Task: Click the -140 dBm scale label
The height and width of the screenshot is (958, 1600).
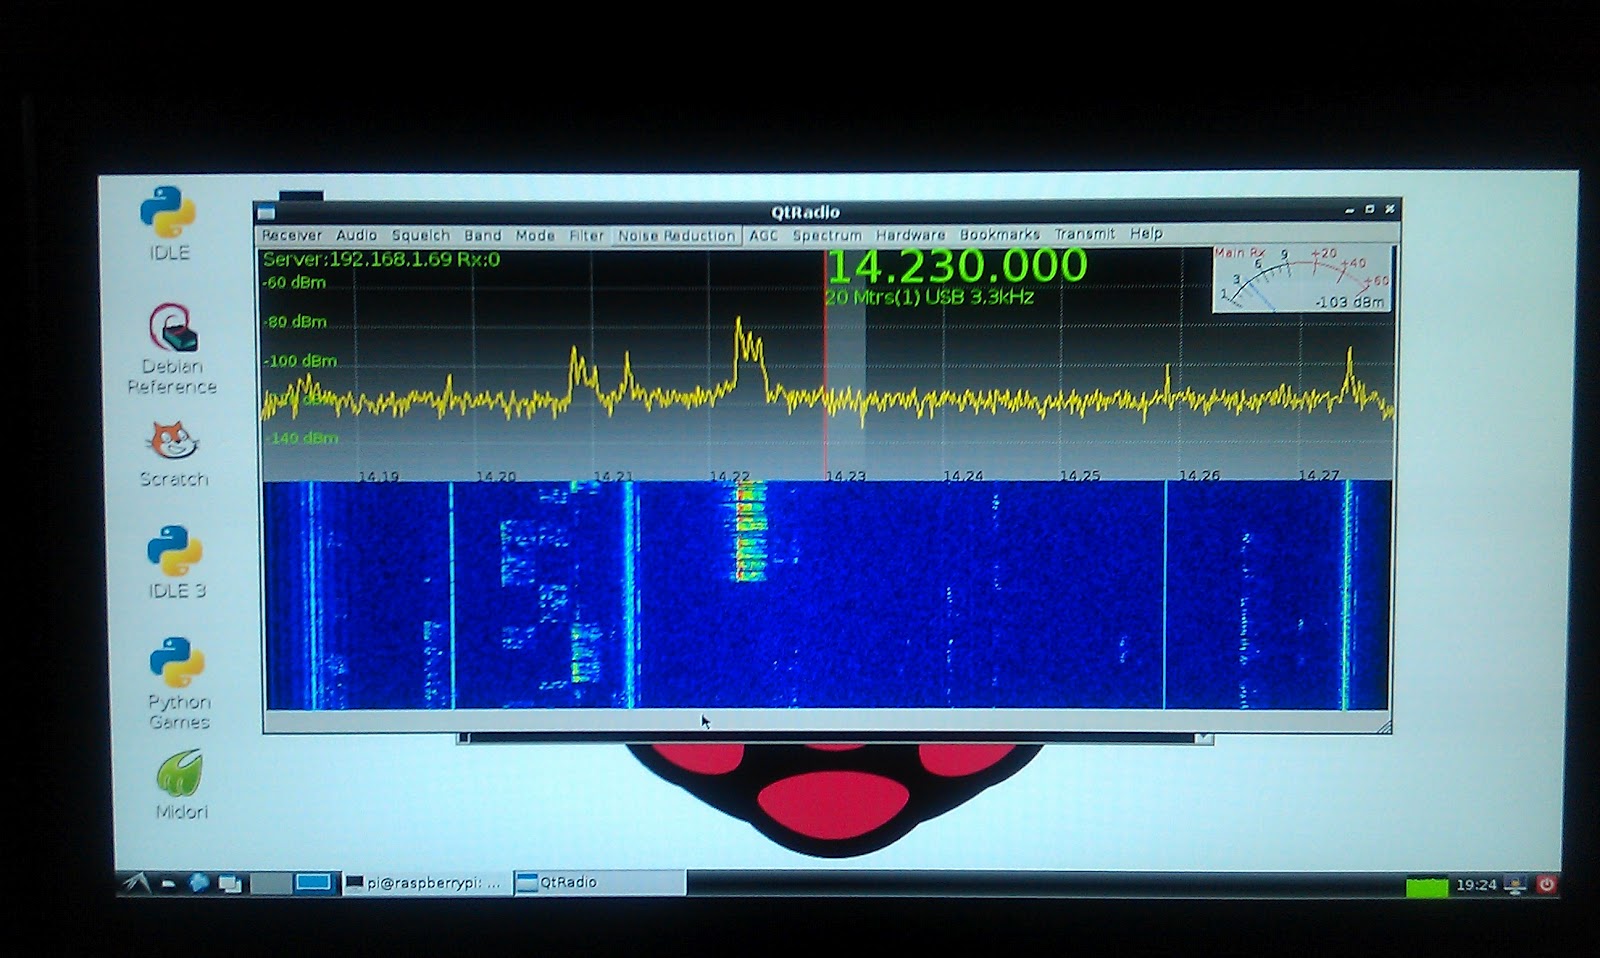Action: coord(302,438)
